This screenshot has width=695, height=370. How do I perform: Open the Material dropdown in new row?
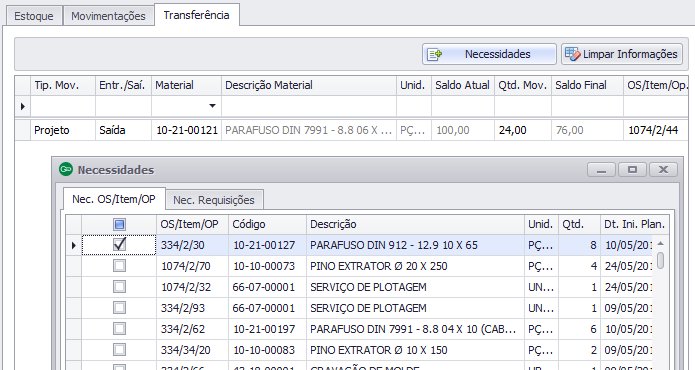pyautogui.click(x=212, y=106)
